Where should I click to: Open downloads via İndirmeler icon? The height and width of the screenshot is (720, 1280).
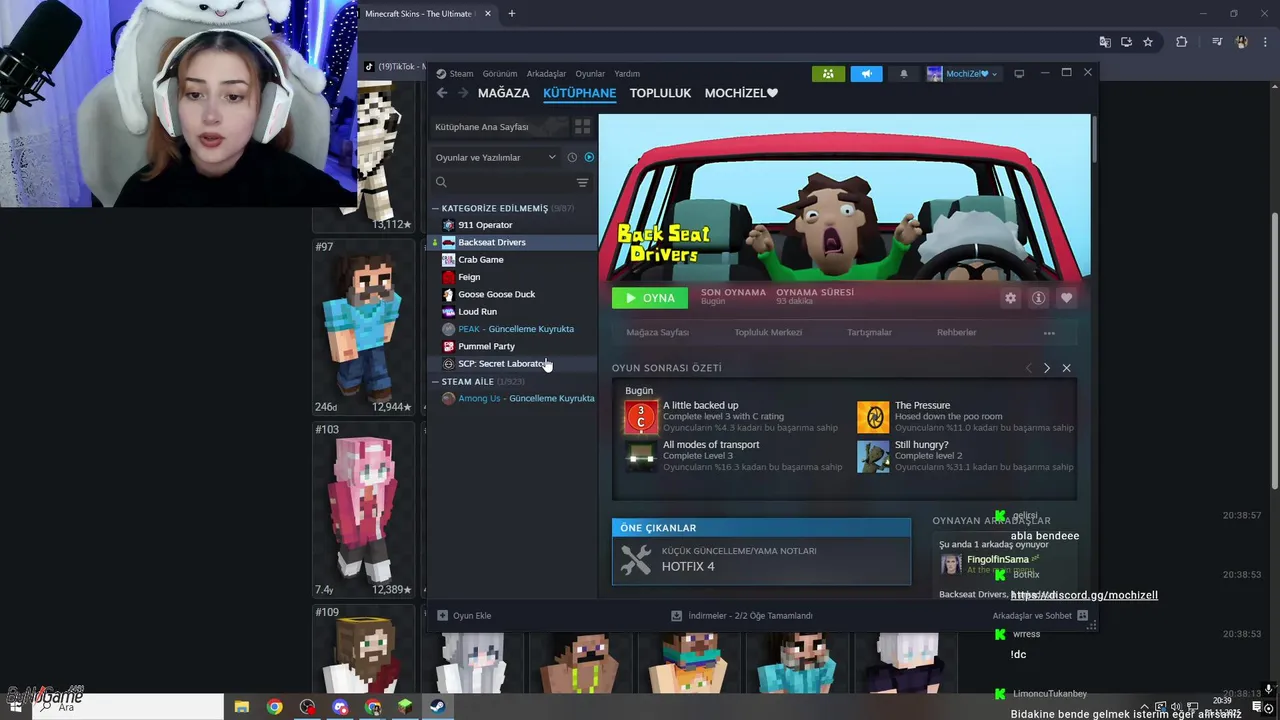pos(676,616)
